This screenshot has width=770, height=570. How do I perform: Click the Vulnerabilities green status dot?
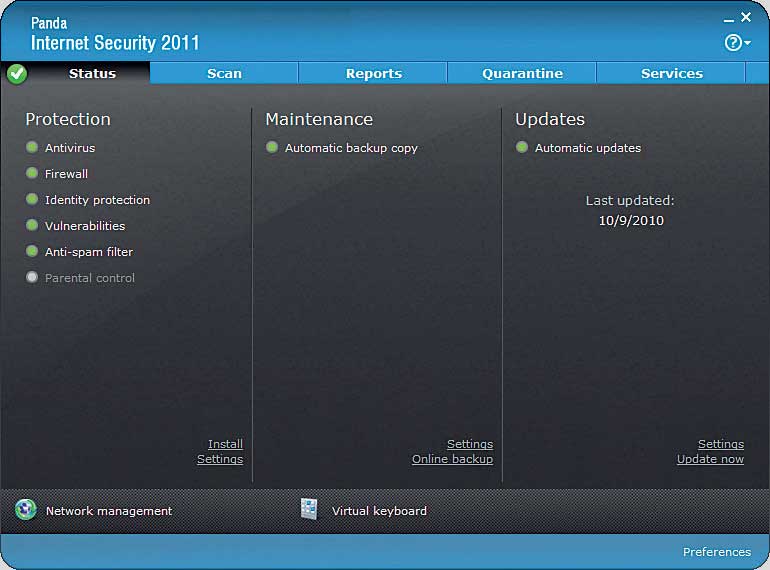click(32, 225)
